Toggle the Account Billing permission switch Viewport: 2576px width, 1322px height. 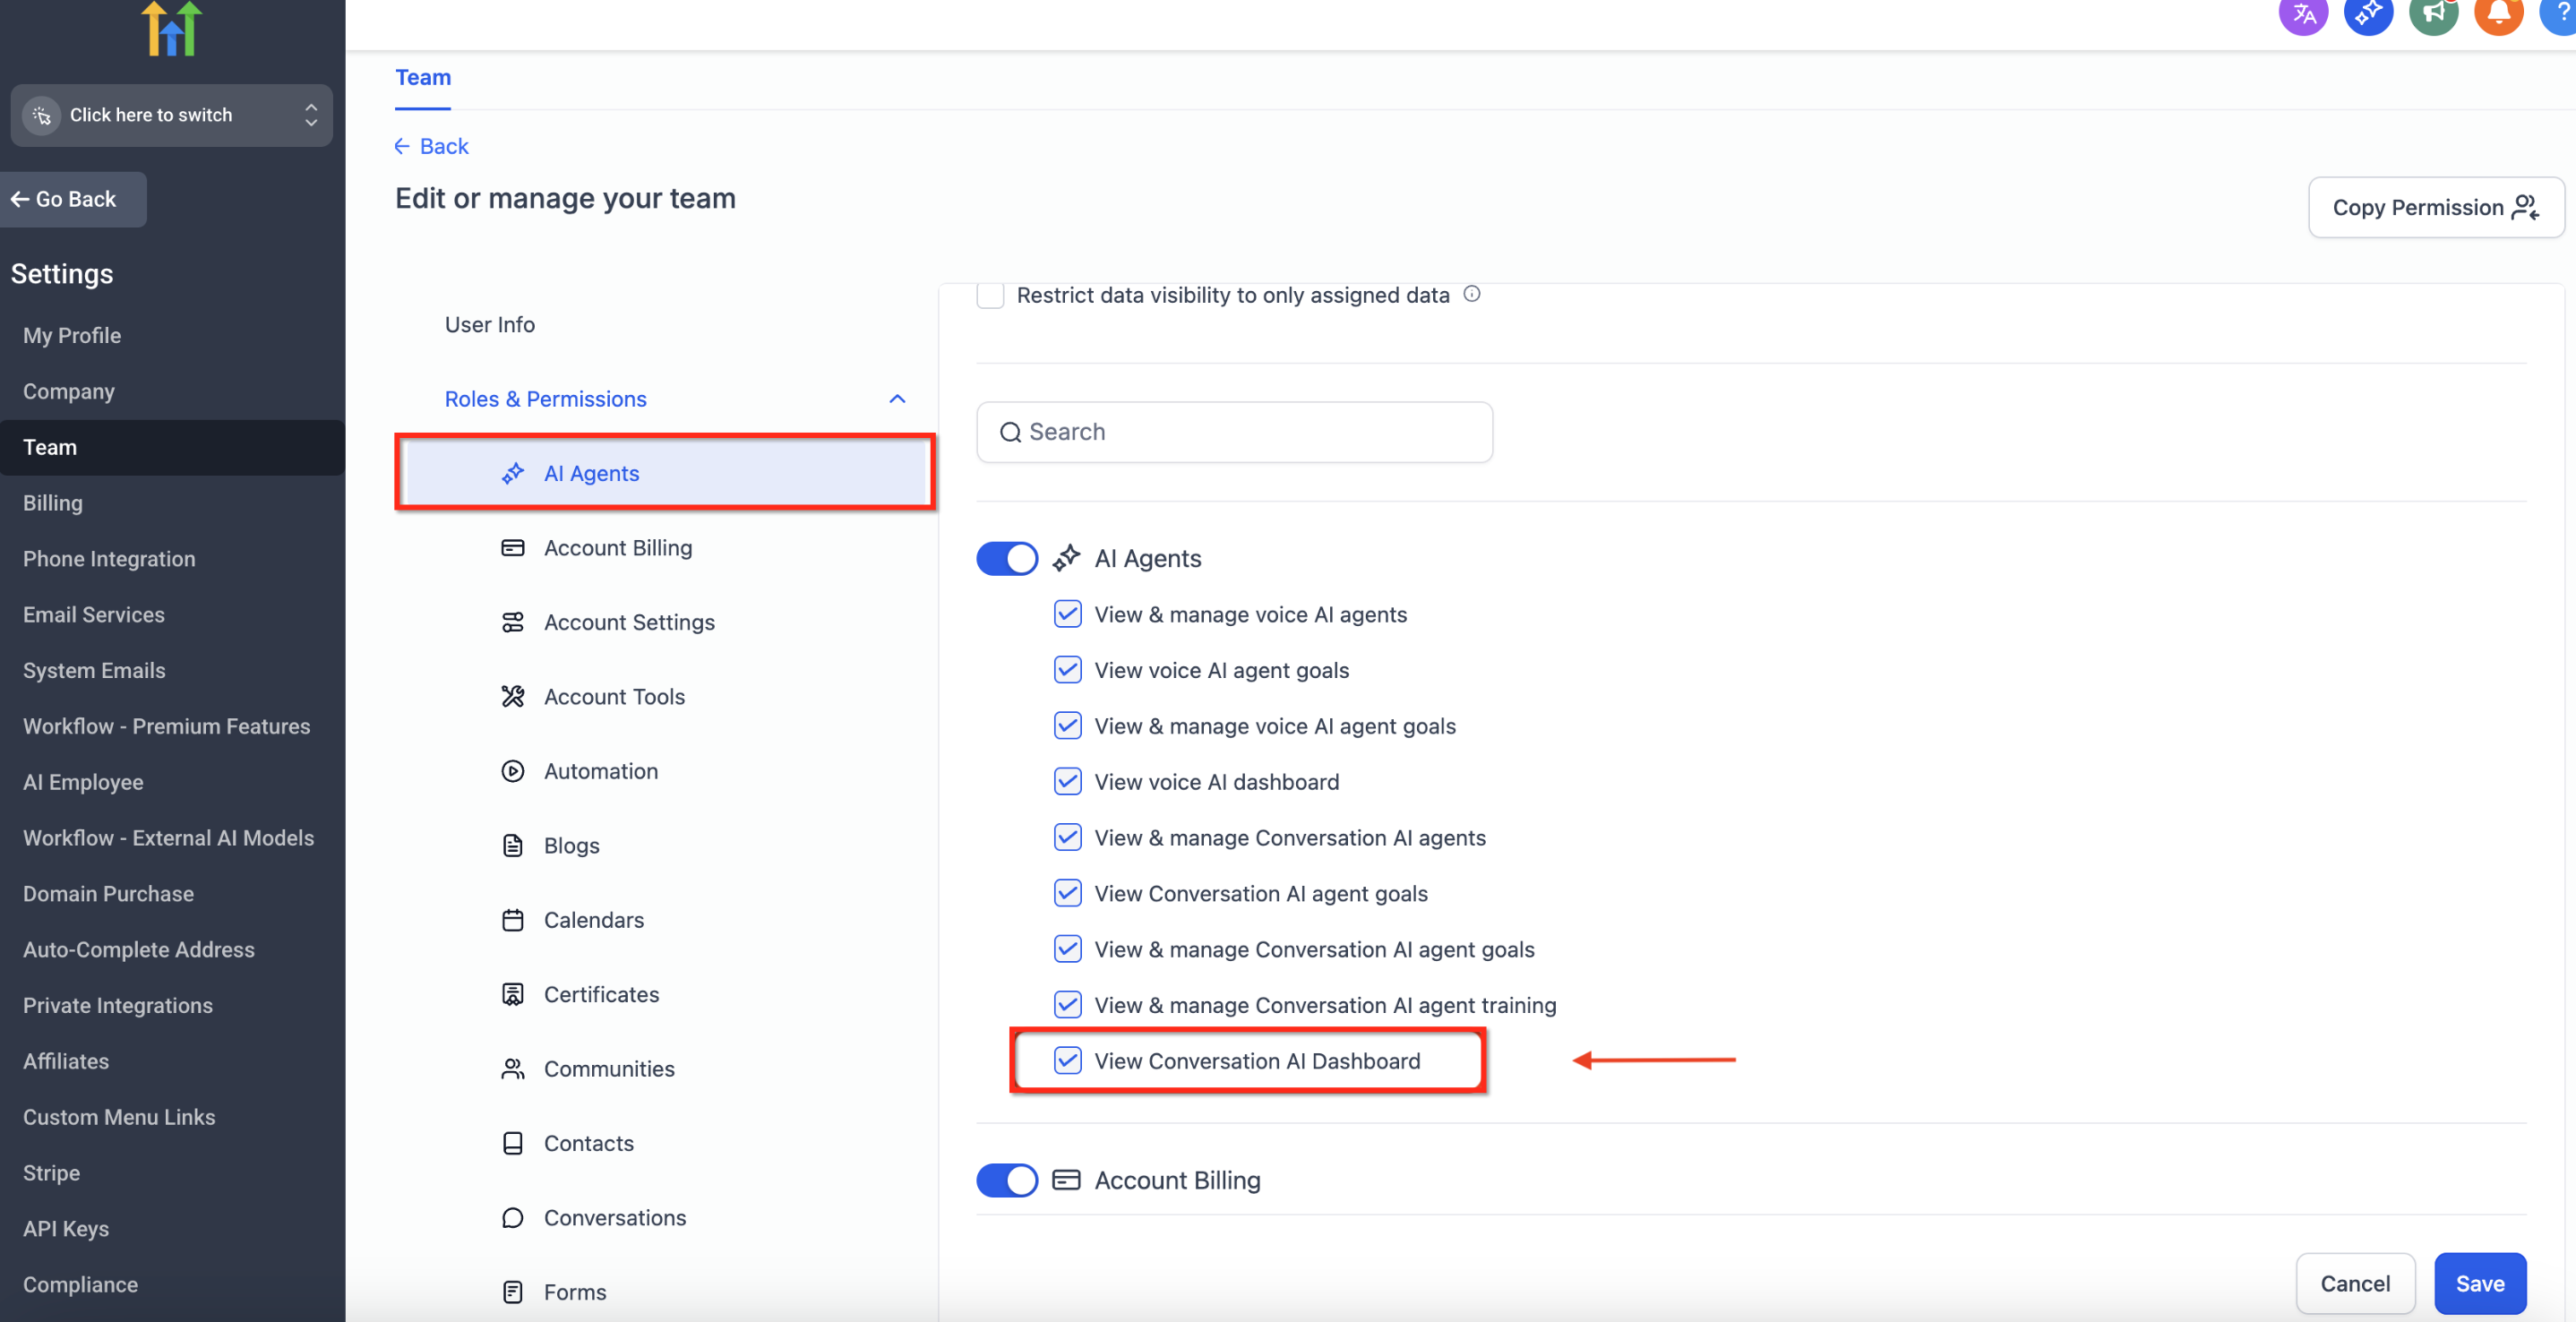tap(1006, 1180)
